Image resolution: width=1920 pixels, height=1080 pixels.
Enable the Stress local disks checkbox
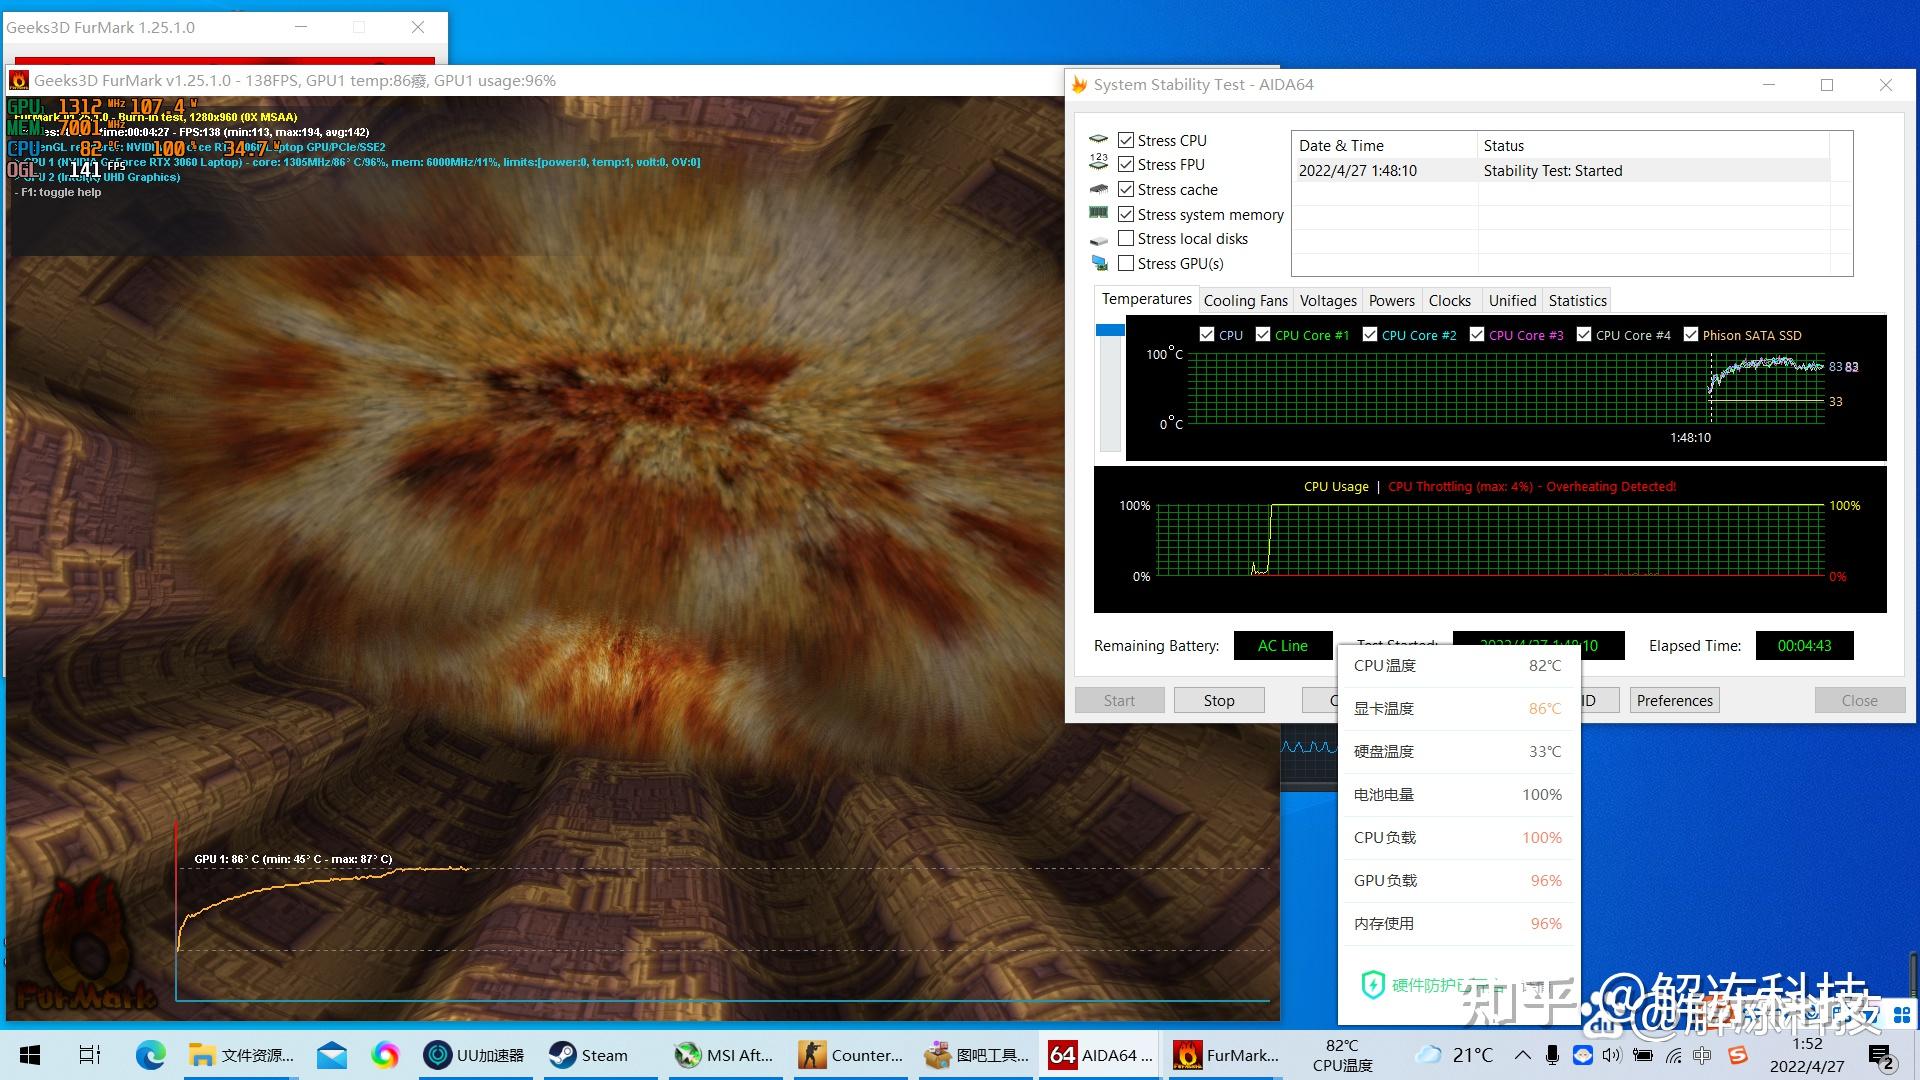[x=1126, y=239]
